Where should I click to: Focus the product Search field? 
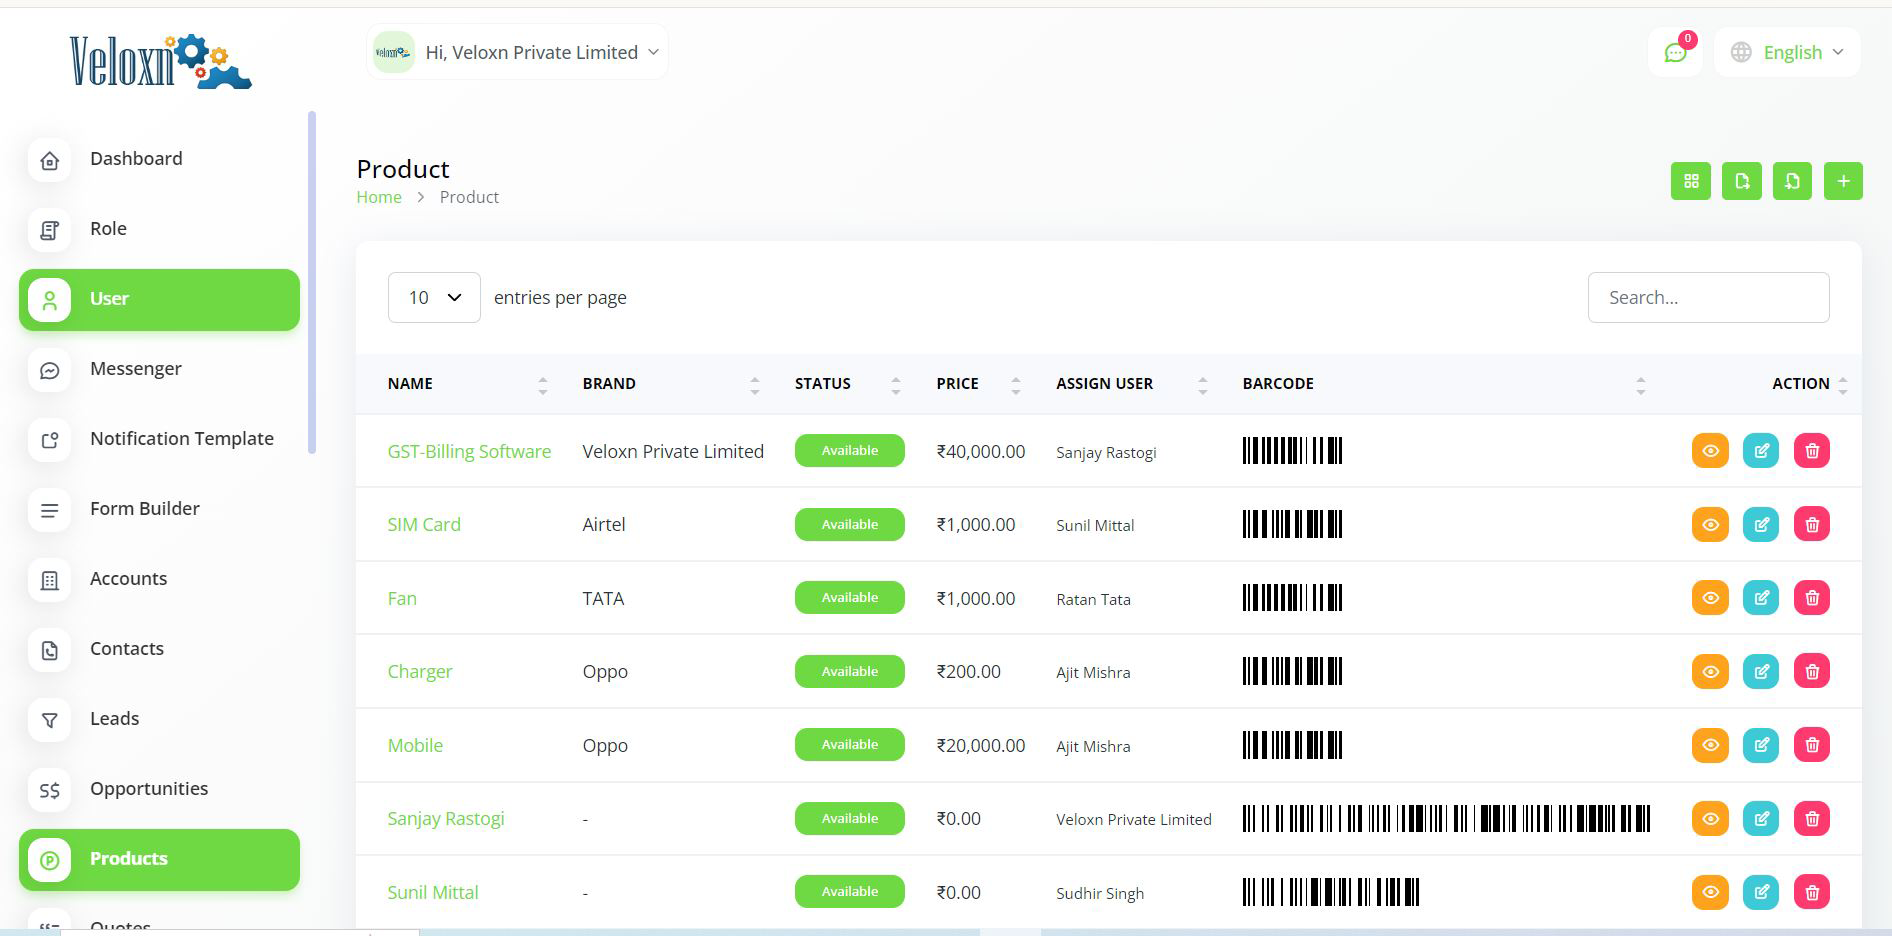(1708, 297)
